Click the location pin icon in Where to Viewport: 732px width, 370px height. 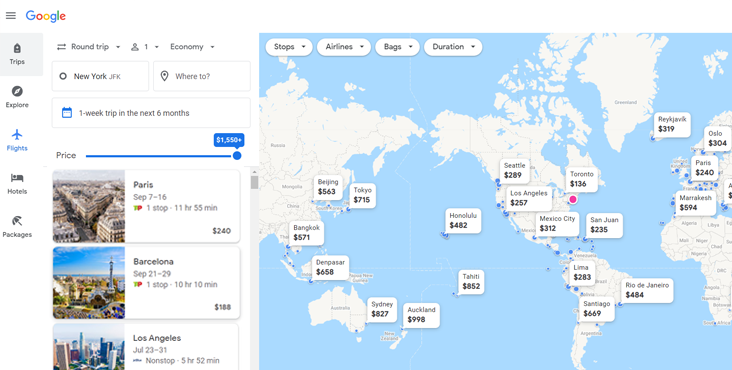(x=164, y=76)
